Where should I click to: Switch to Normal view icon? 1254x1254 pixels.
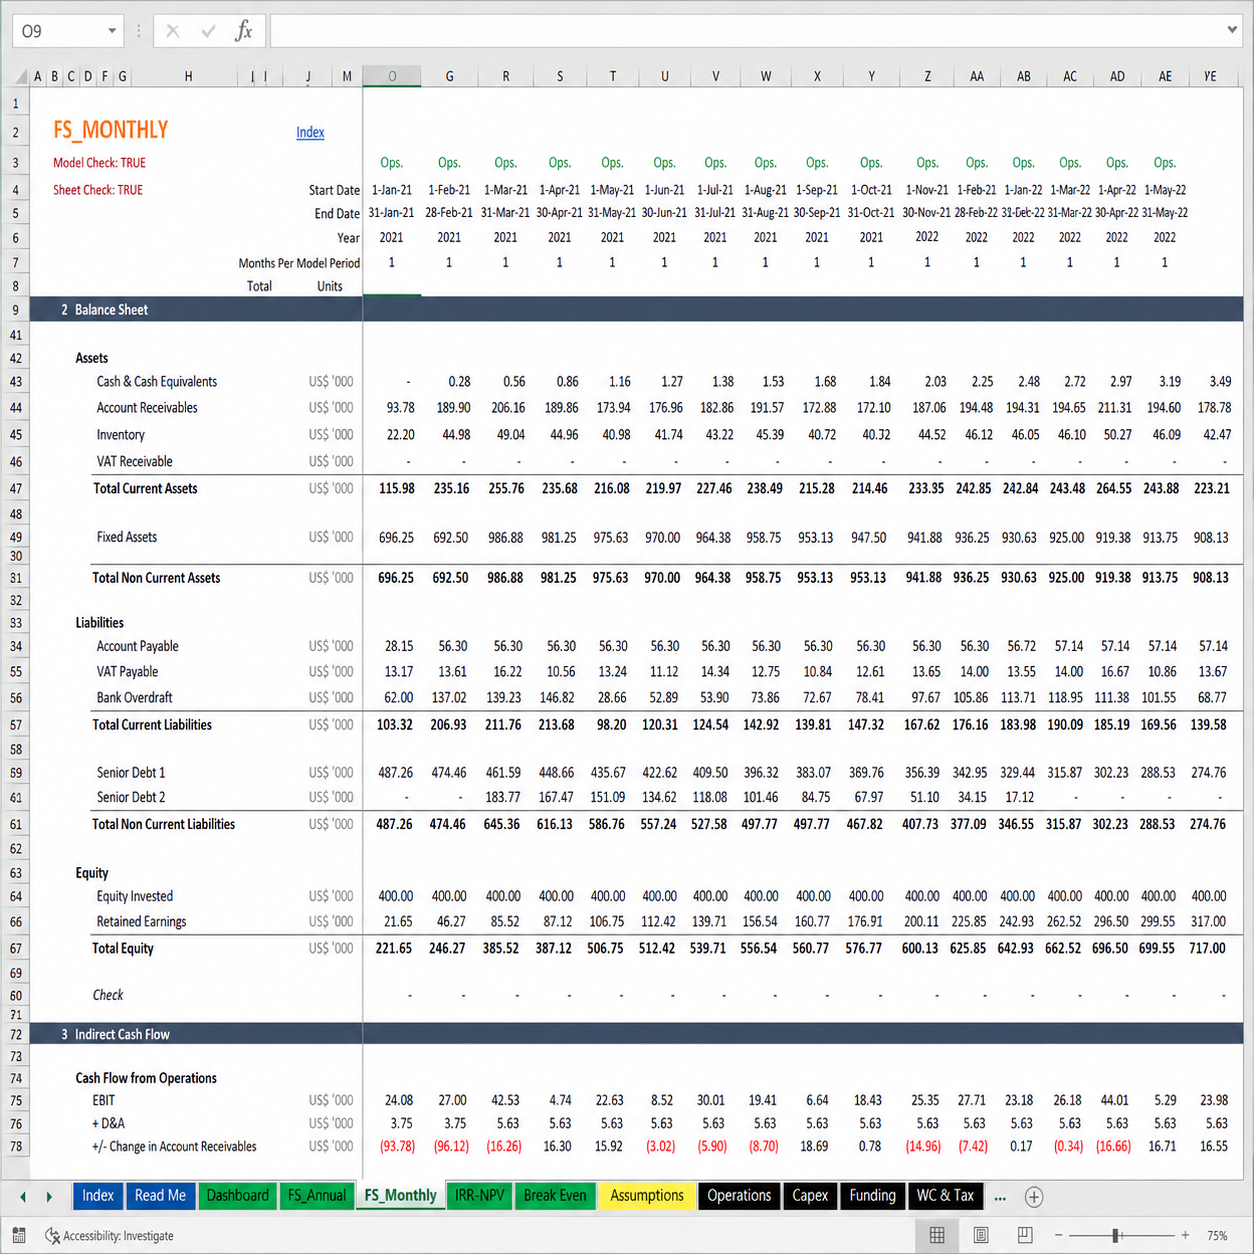(937, 1236)
